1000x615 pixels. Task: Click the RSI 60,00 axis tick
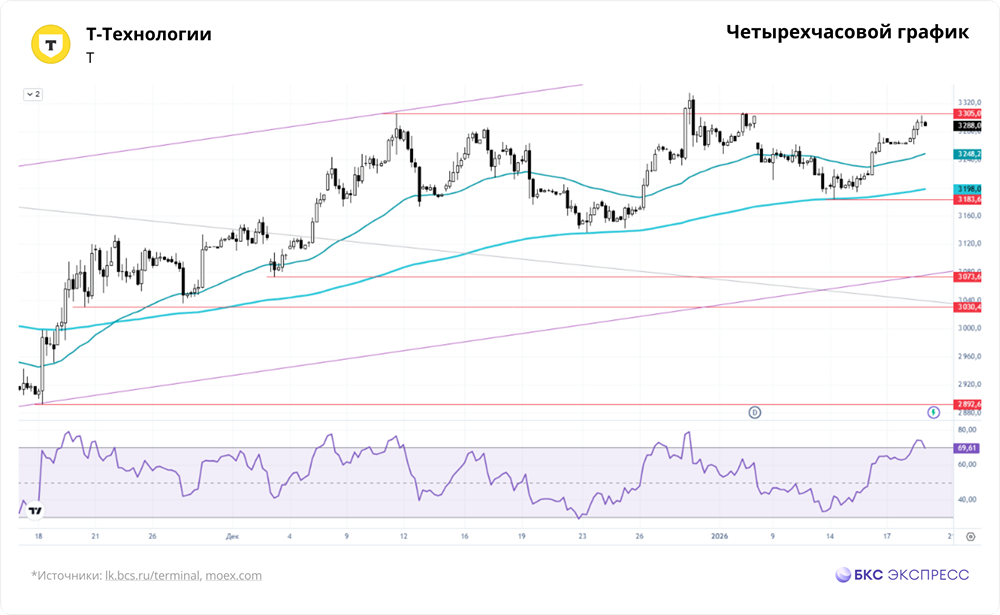coord(967,464)
